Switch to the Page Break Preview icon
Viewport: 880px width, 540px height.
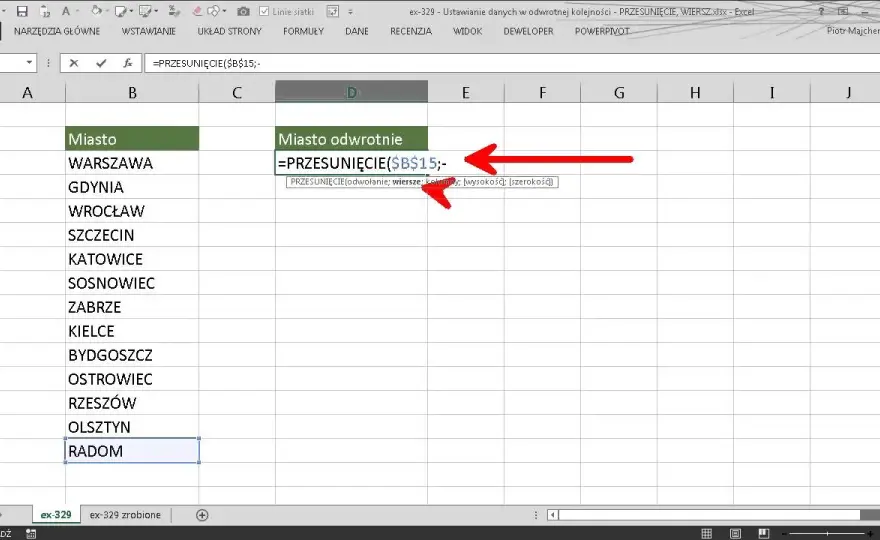point(763,533)
